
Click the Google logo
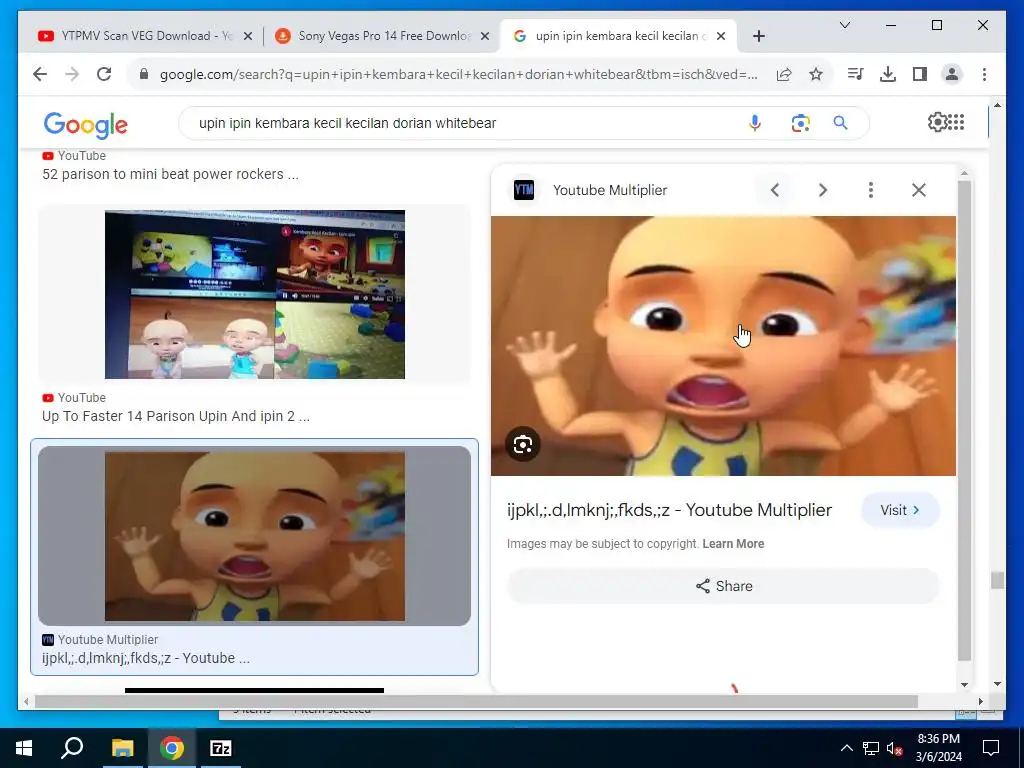pyautogui.click(x=86, y=125)
